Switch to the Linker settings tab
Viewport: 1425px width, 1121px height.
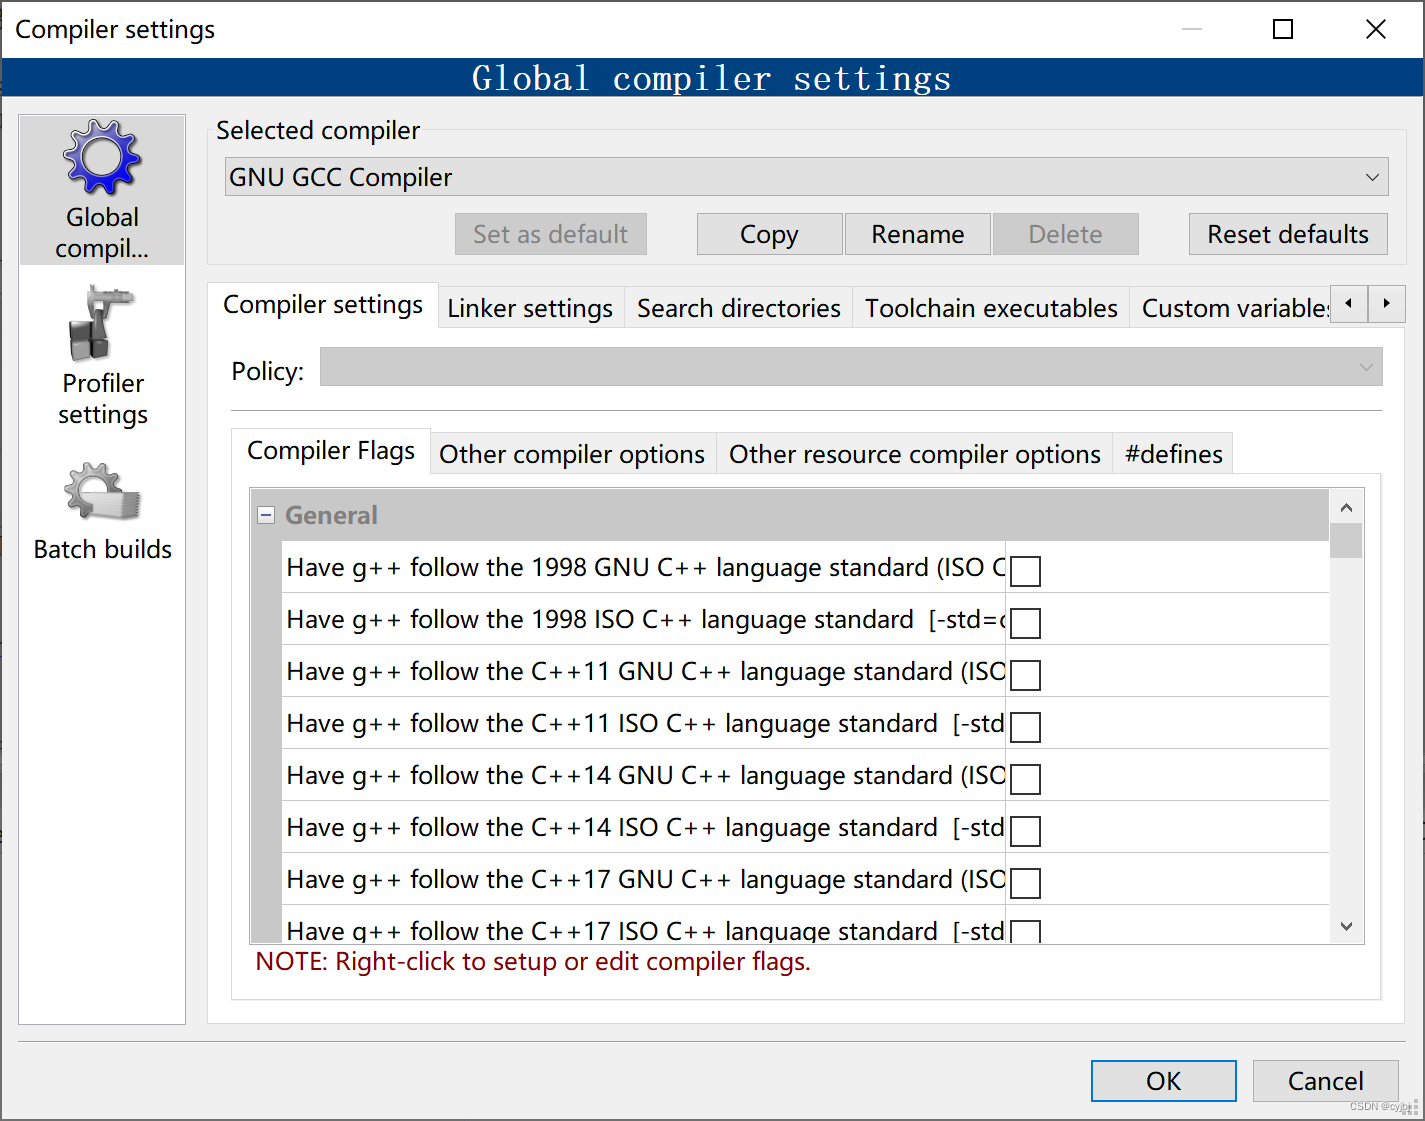pyautogui.click(x=530, y=308)
